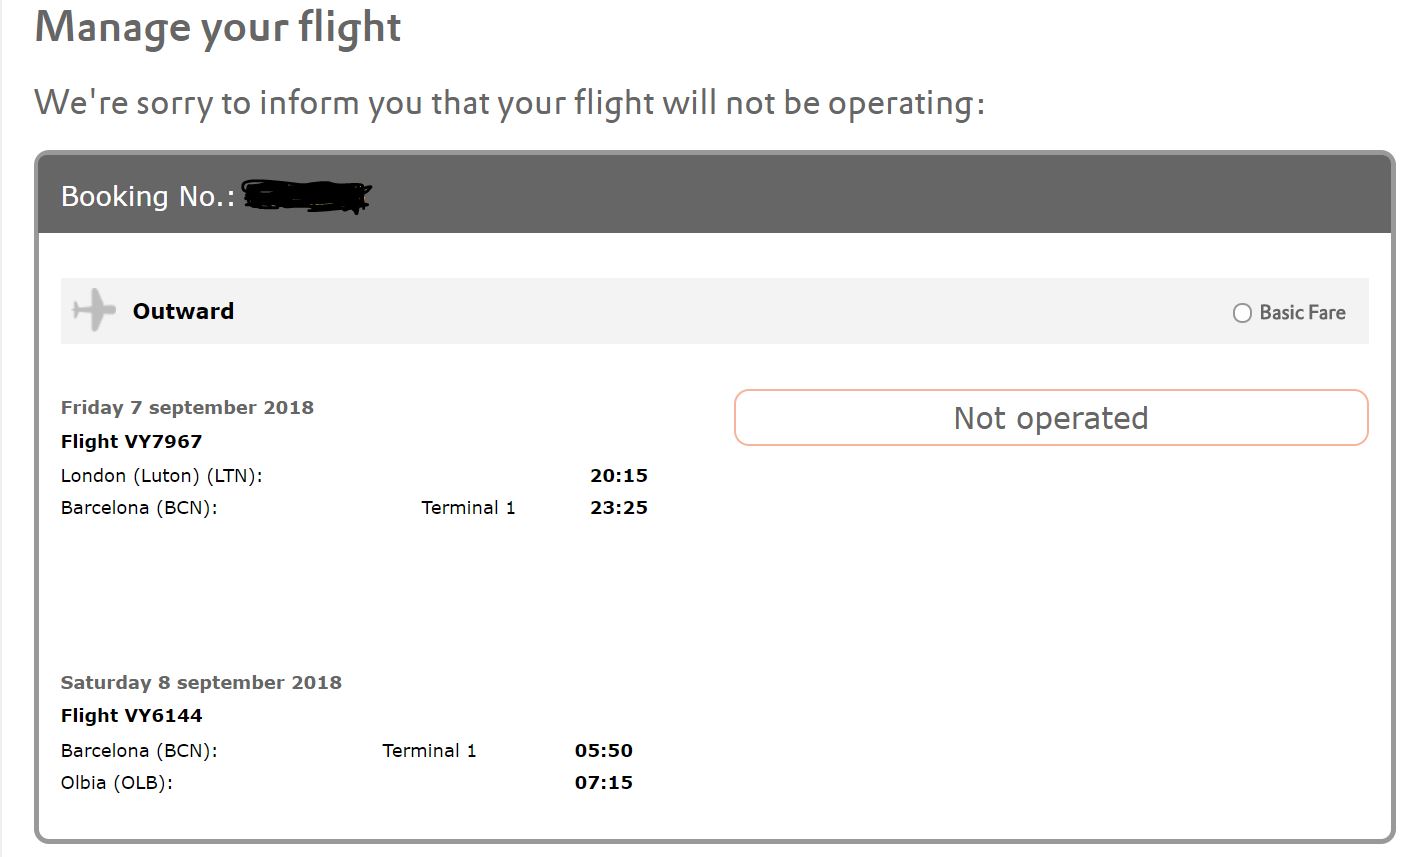The width and height of the screenshot is (1427, 857).
Task: Select the Basic Fare radio button
Action: click(x=1242, y=313)
